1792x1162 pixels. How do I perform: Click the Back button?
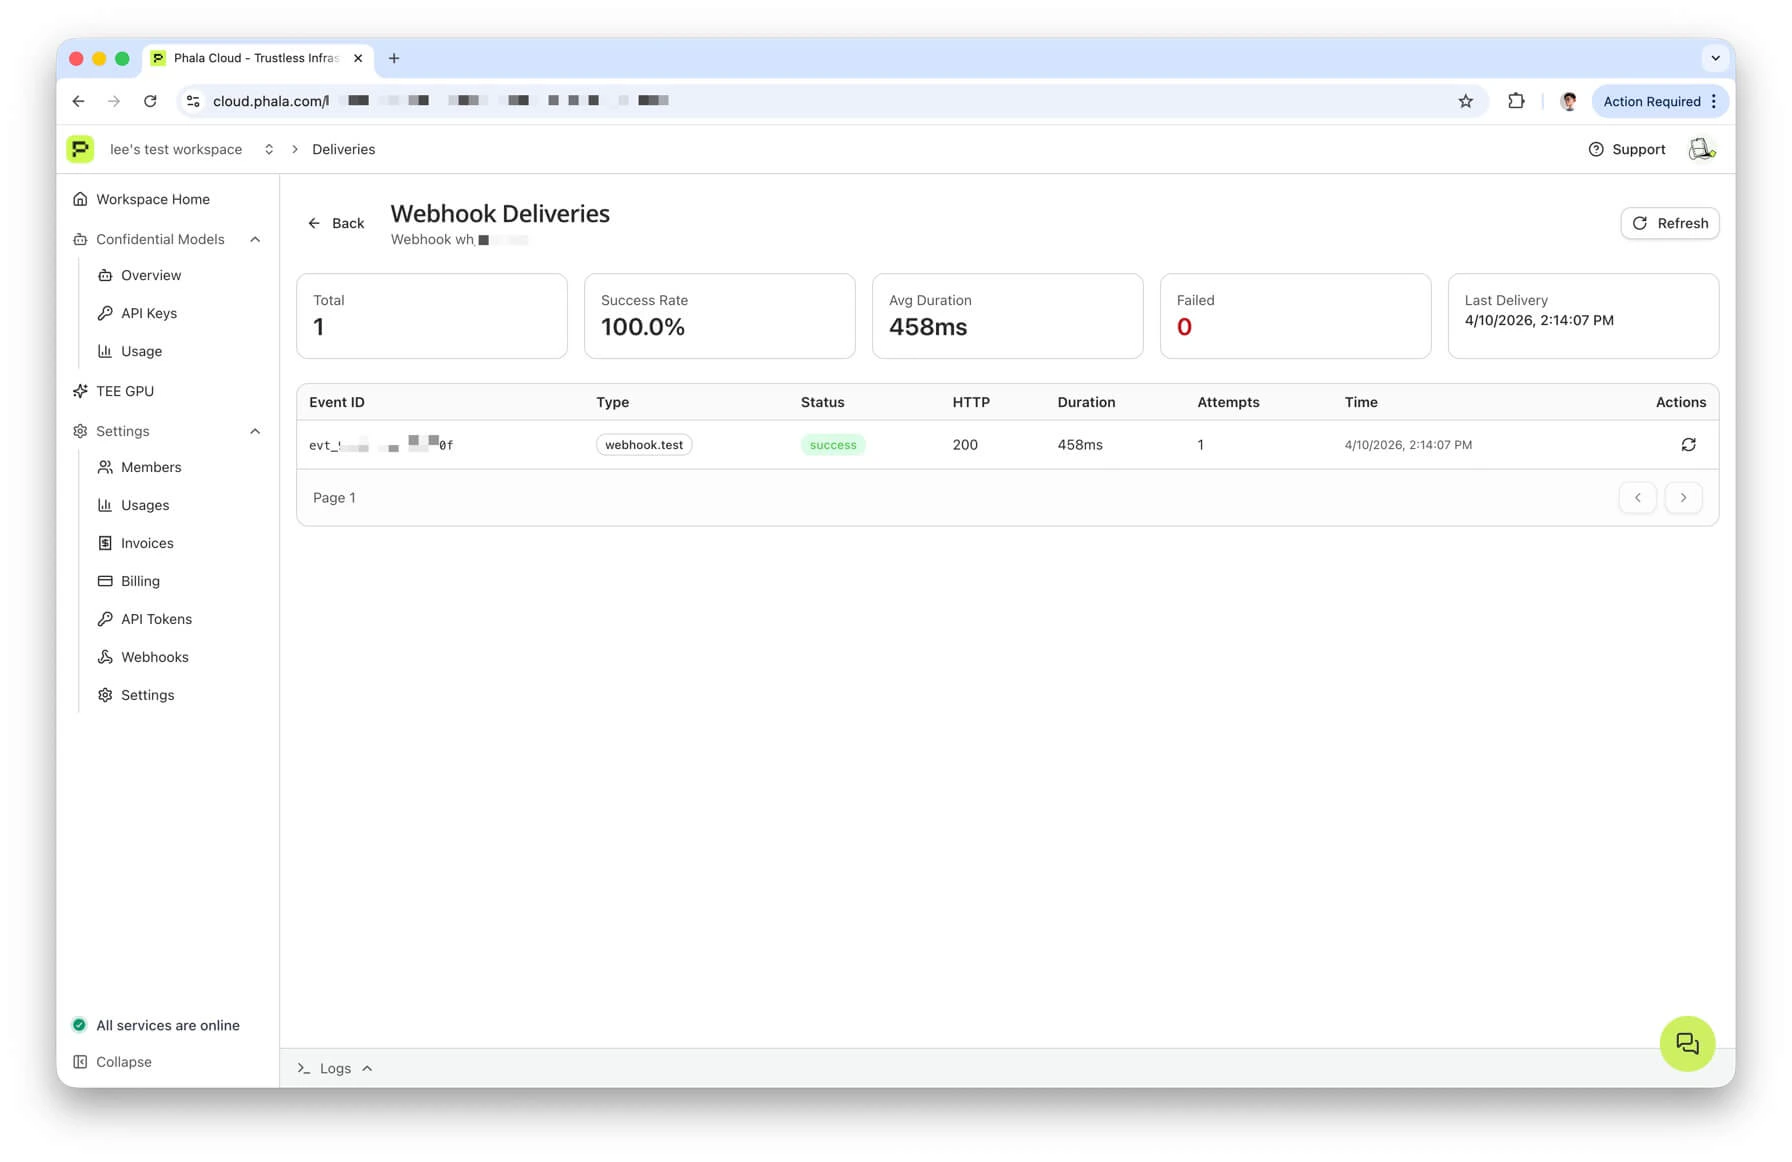pyautogui.click(x=336, y=222)
